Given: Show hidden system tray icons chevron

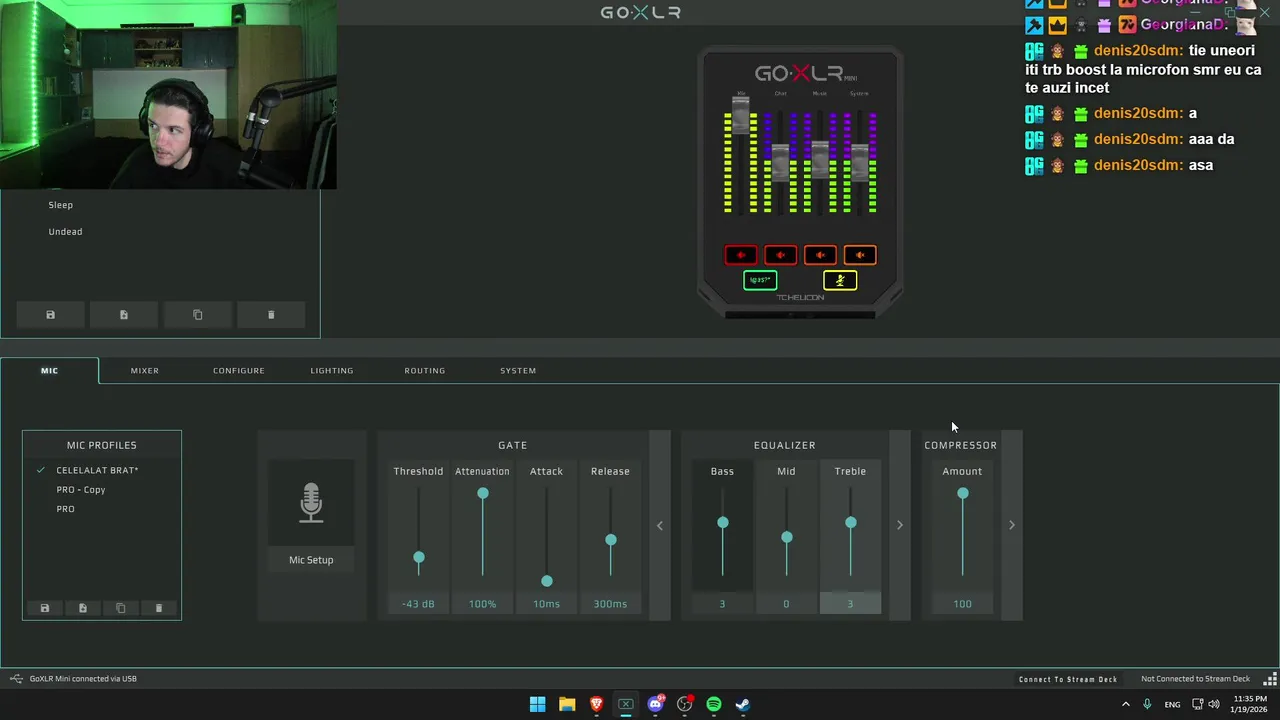Looking at the screenshot, I should [1125, 704].
